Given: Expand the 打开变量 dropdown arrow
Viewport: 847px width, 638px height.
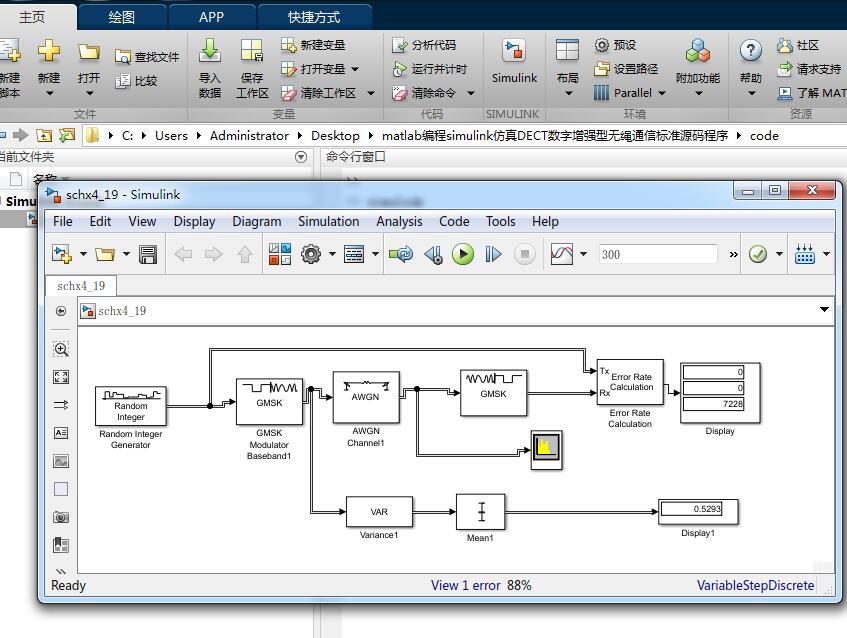Looking at the screenshot, I should click(355, 69).
